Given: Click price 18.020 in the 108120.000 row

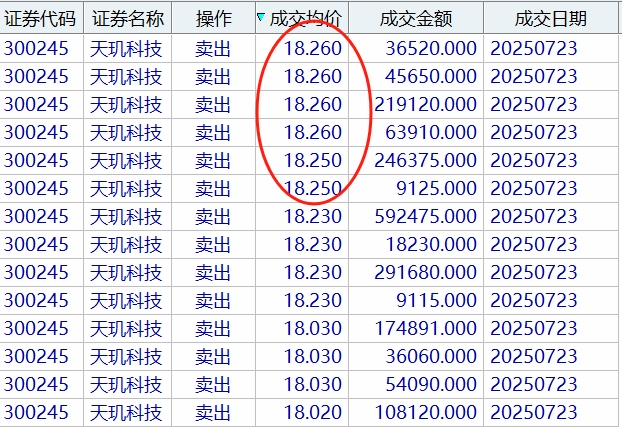Looking at the screenshot, I should [313, 412].
